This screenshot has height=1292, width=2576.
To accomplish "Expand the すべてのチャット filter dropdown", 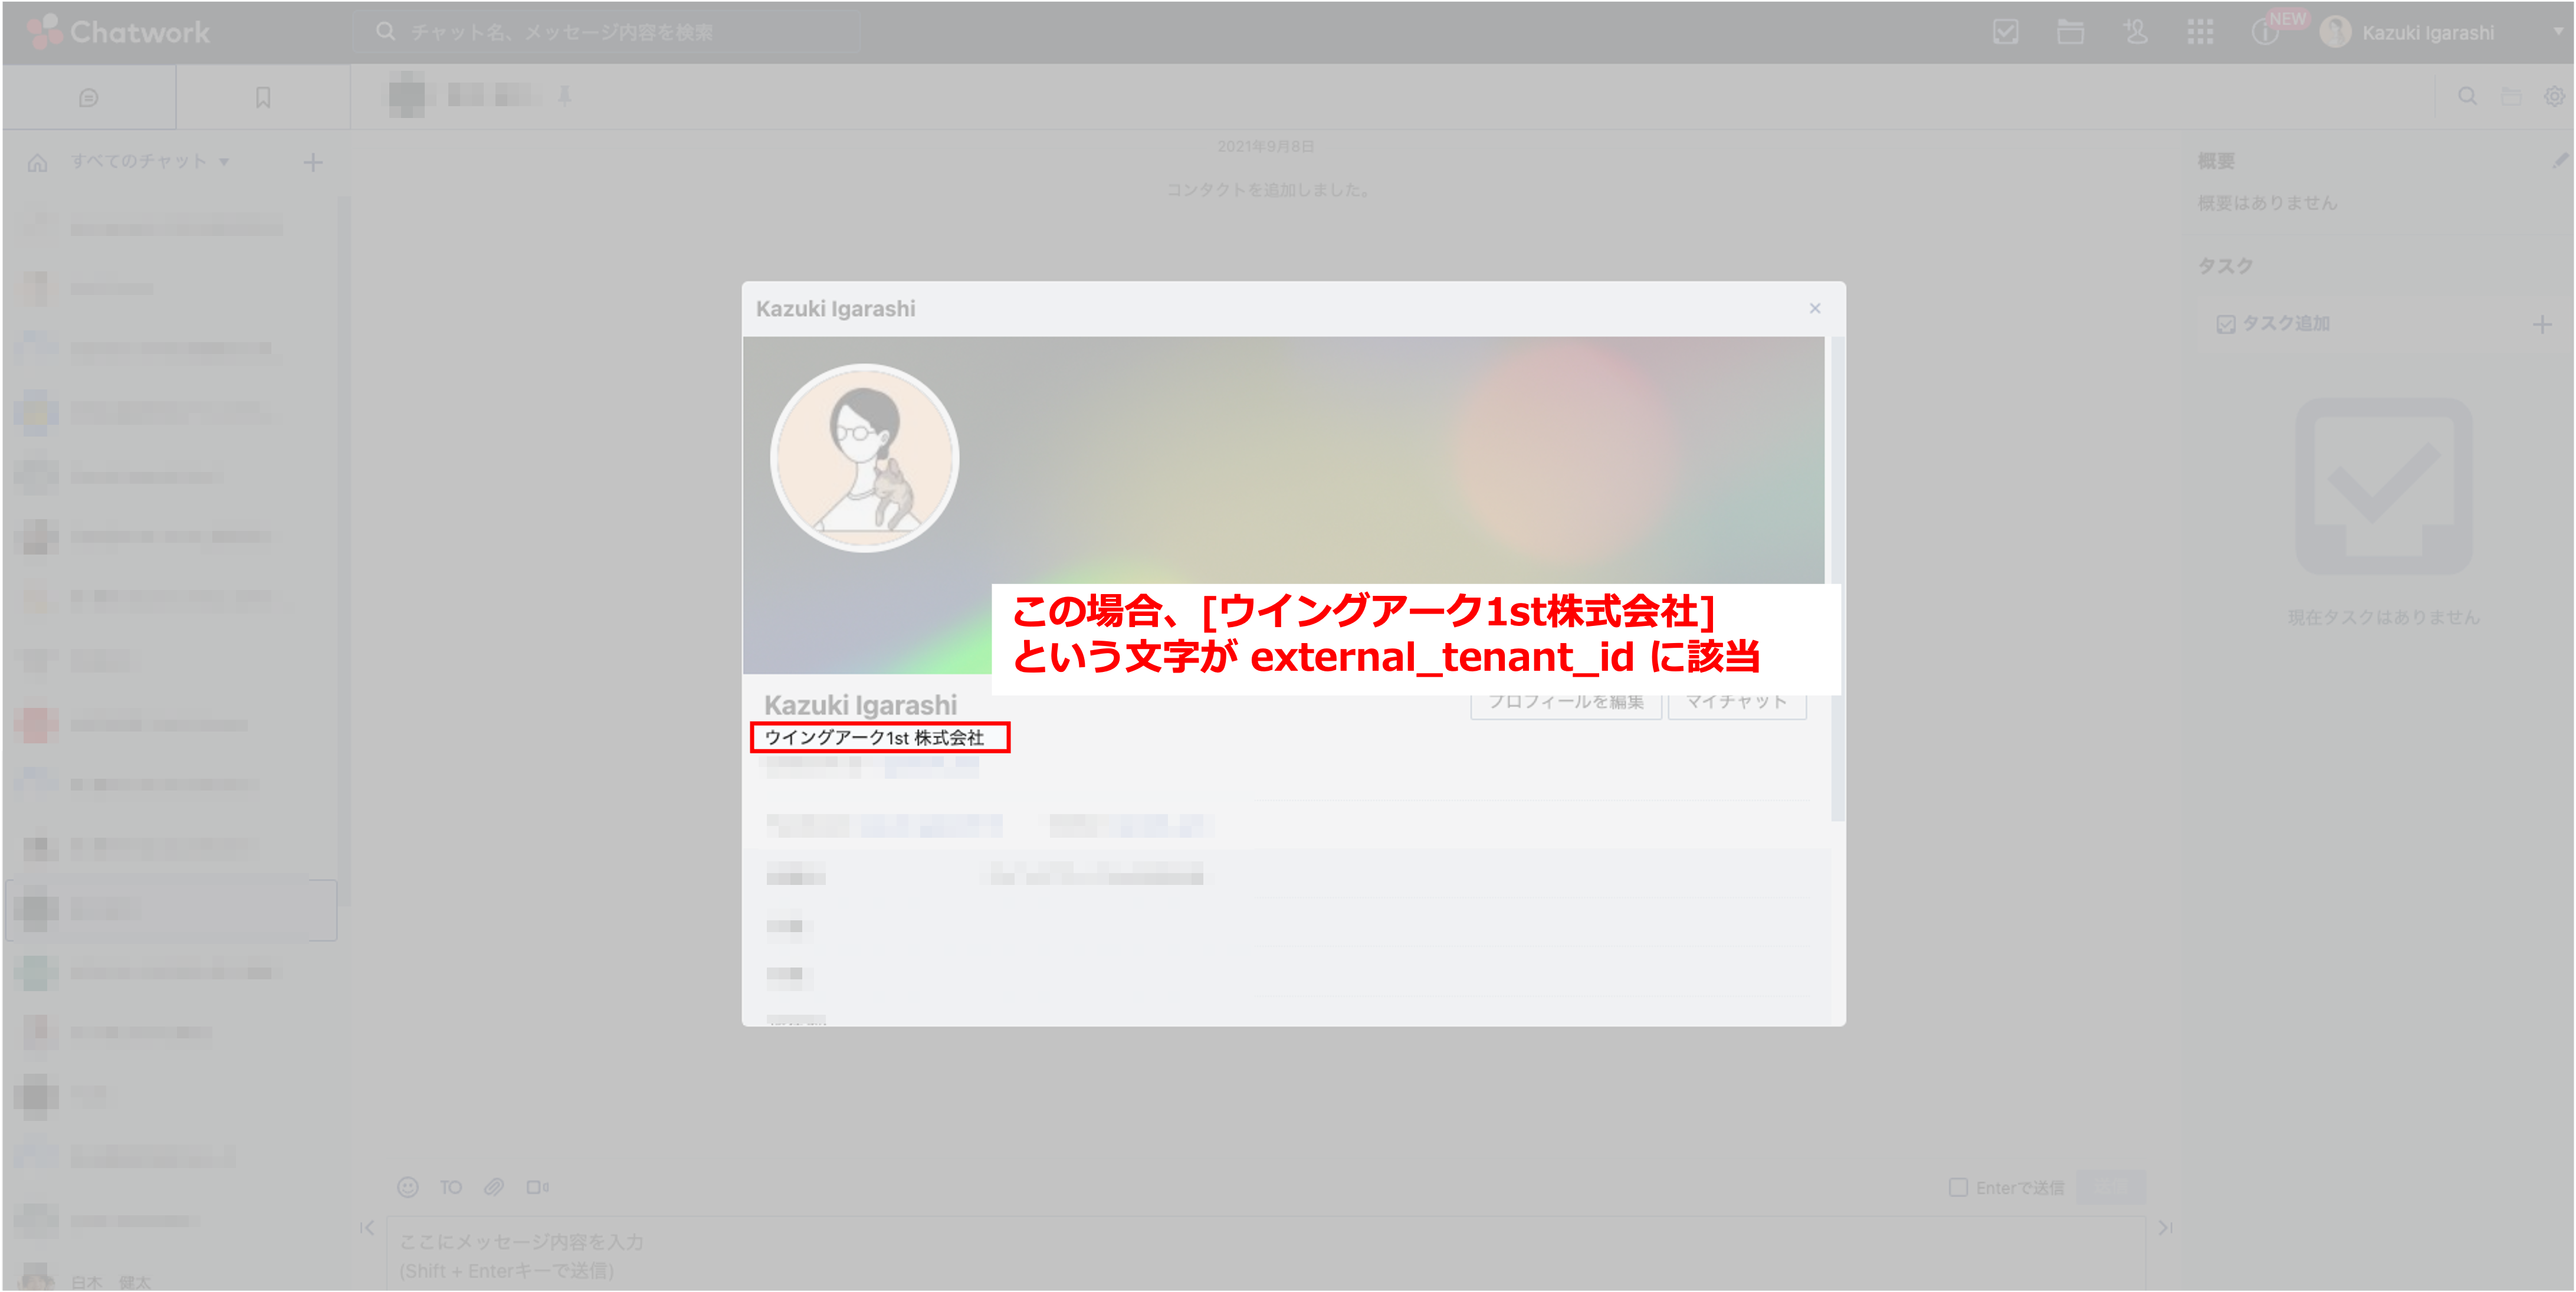I will click(x=150, y=161).
